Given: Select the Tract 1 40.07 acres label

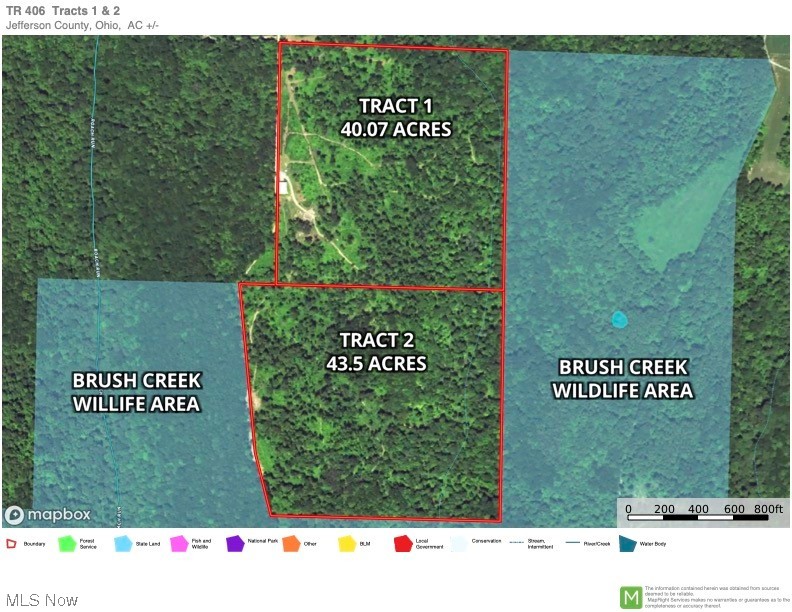Looking at the screenshot, I should point(395,118).
